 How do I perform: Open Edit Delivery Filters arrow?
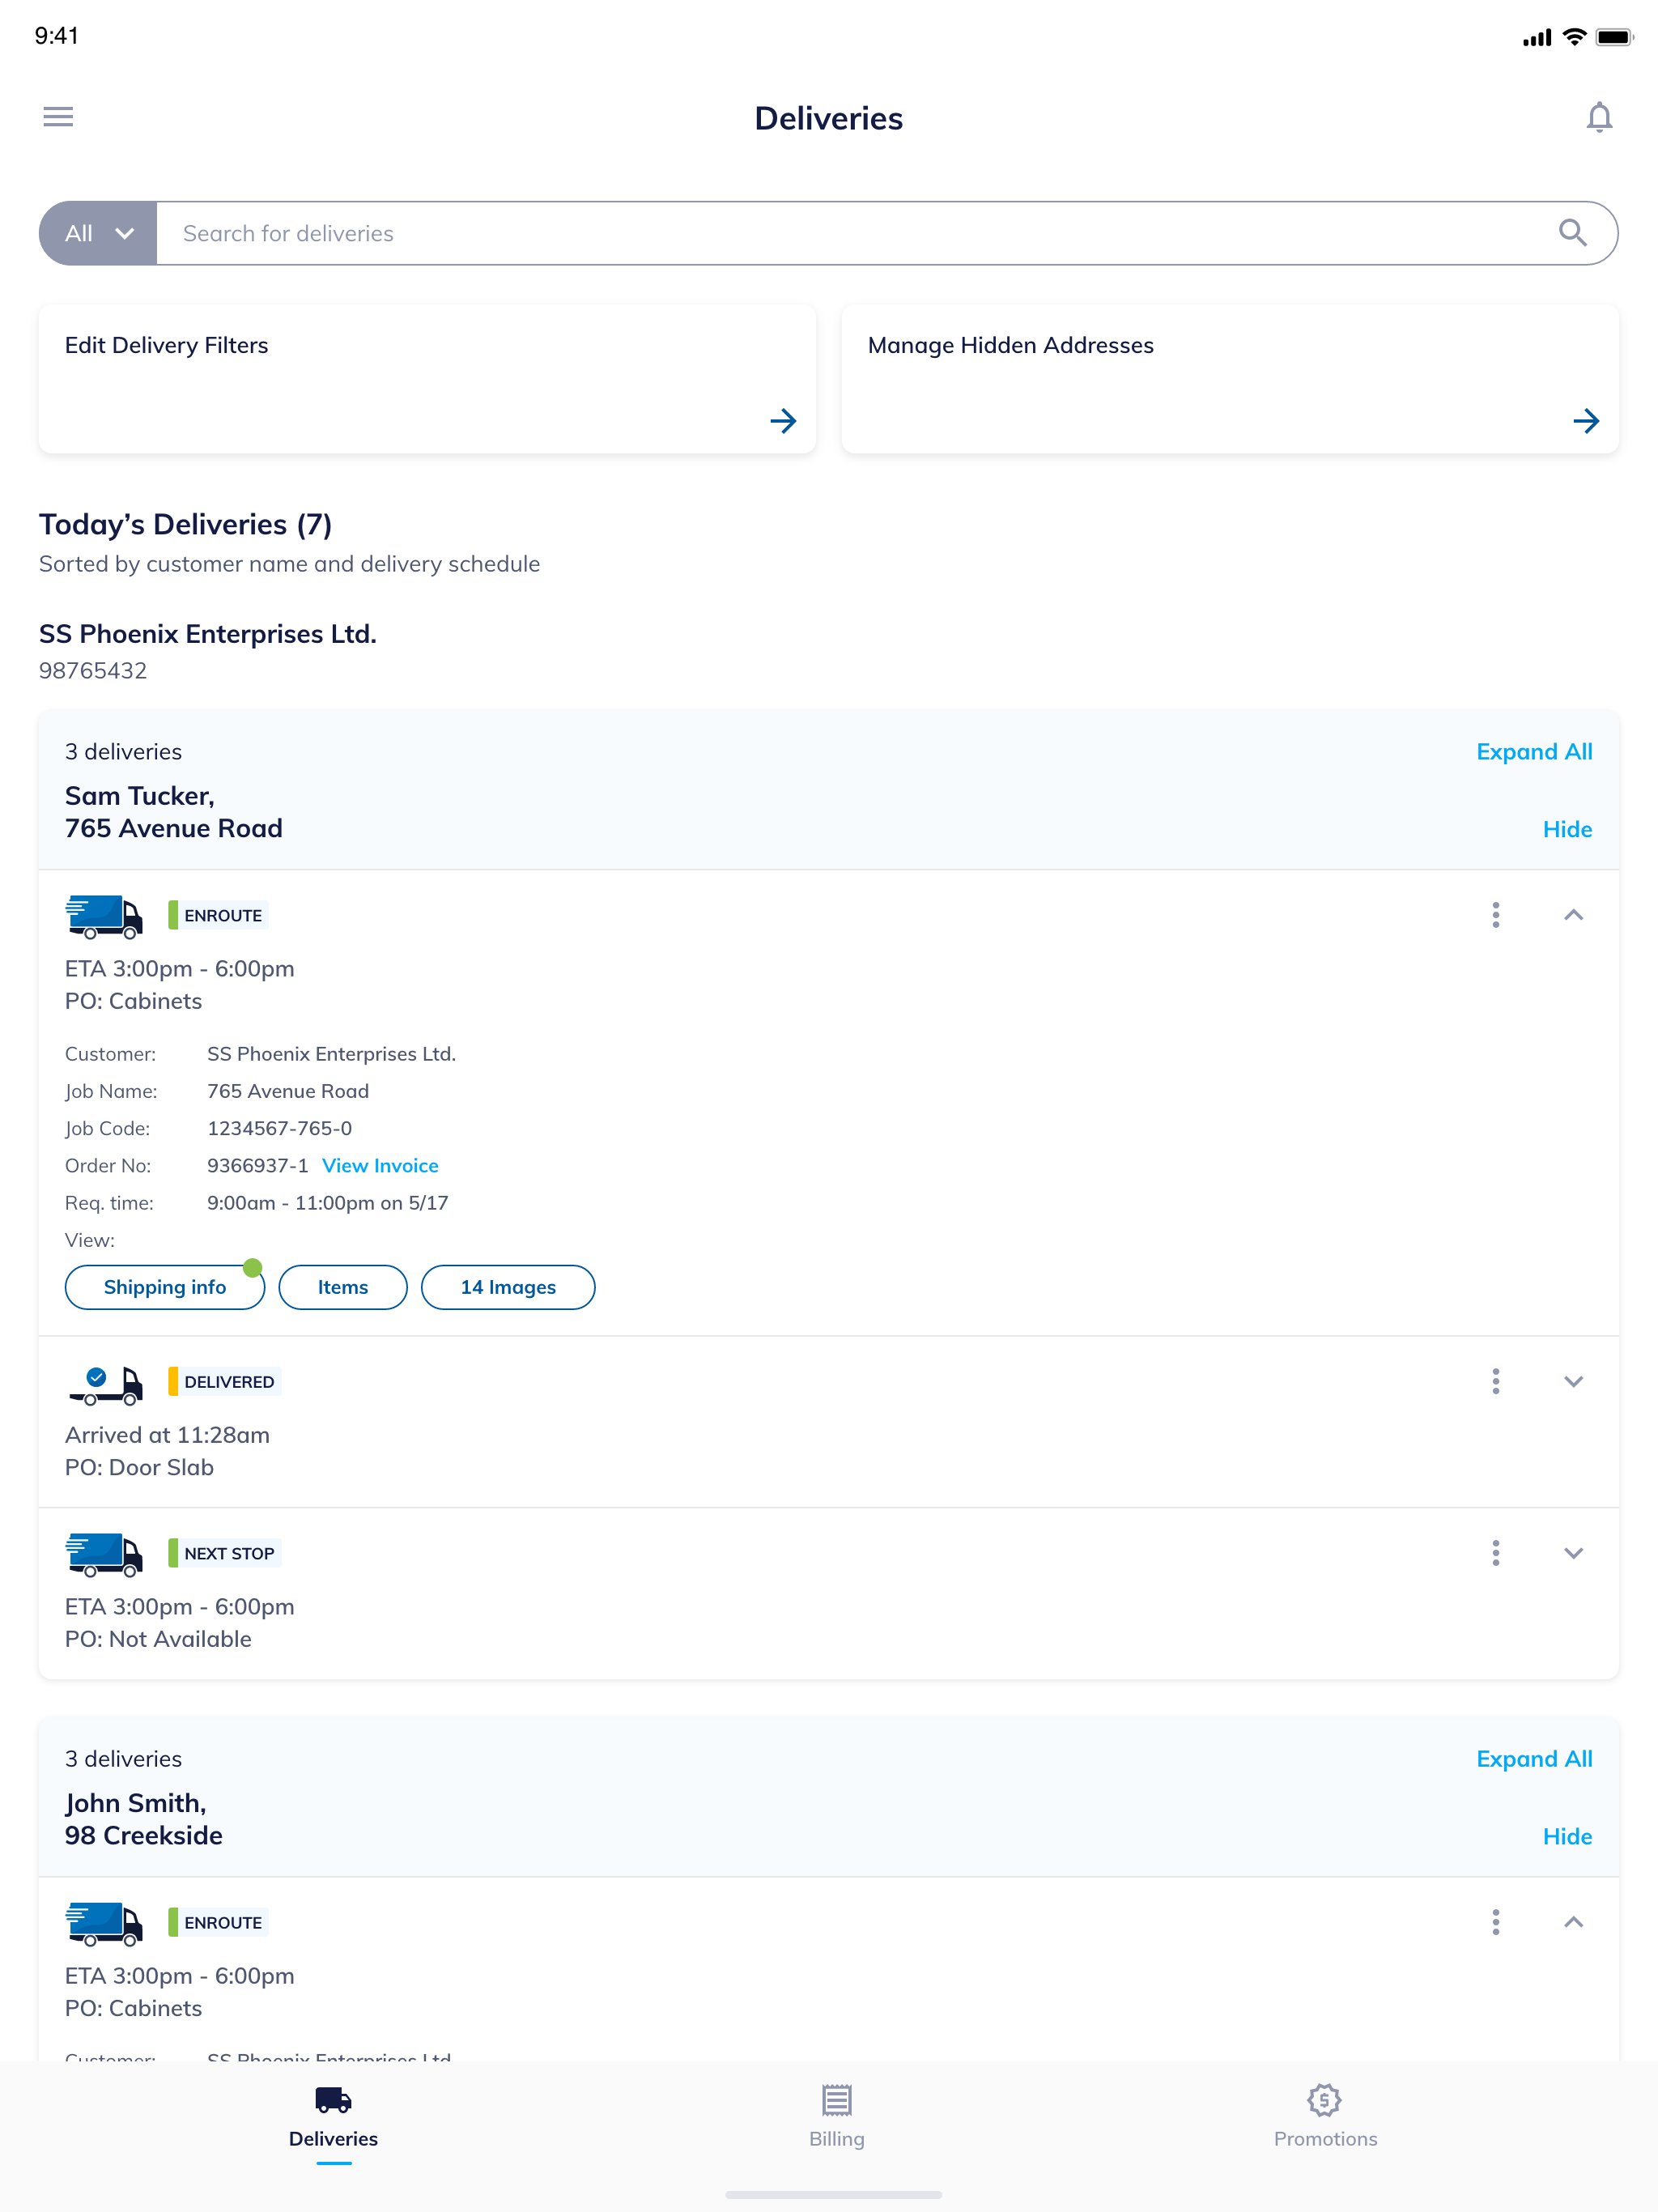coord(783,421)
